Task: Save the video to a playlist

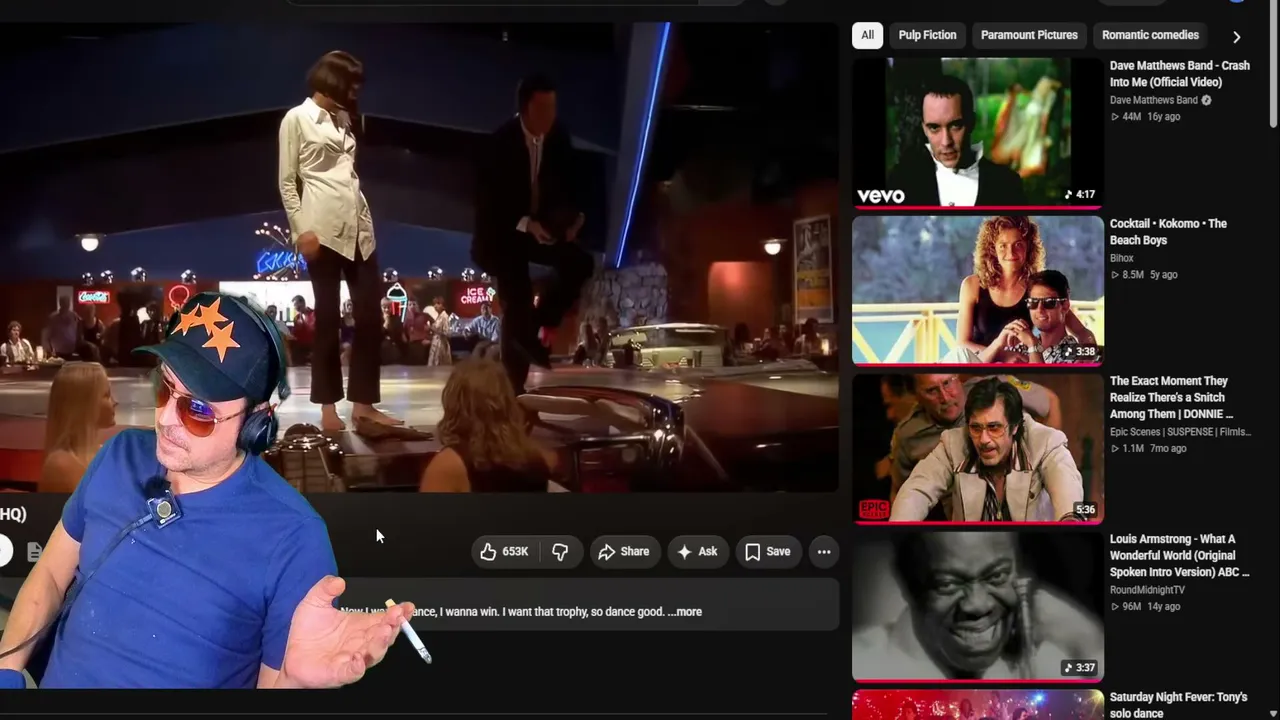Action: pos(768,552)
